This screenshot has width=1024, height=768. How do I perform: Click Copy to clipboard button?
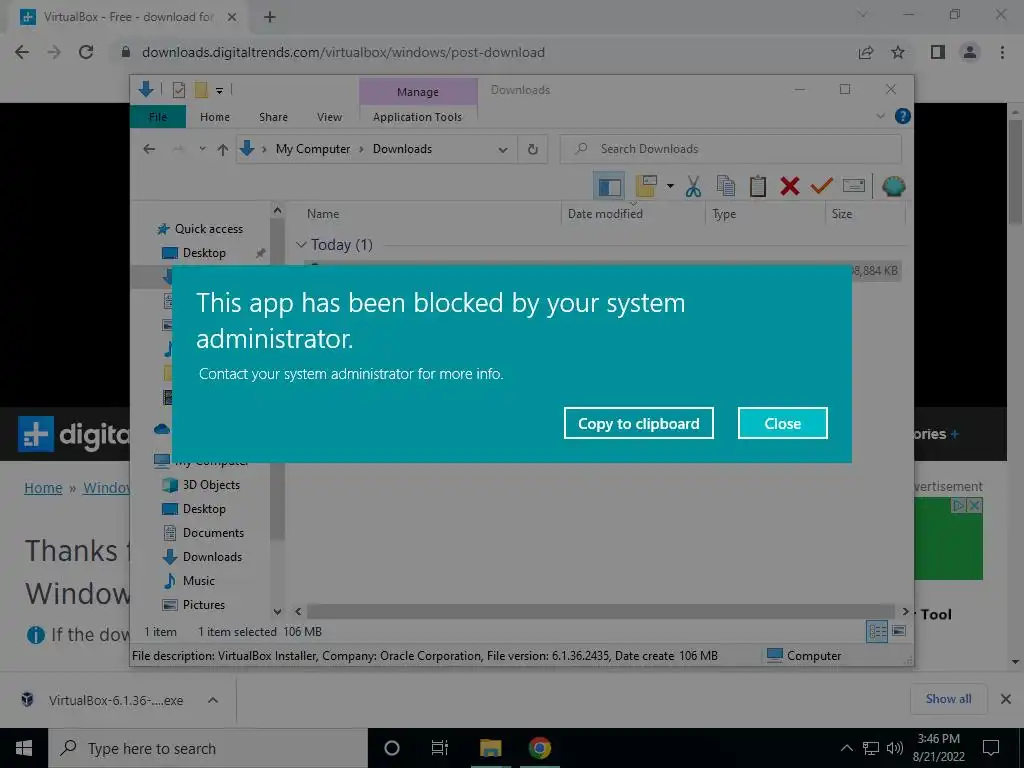coord(638,423)
